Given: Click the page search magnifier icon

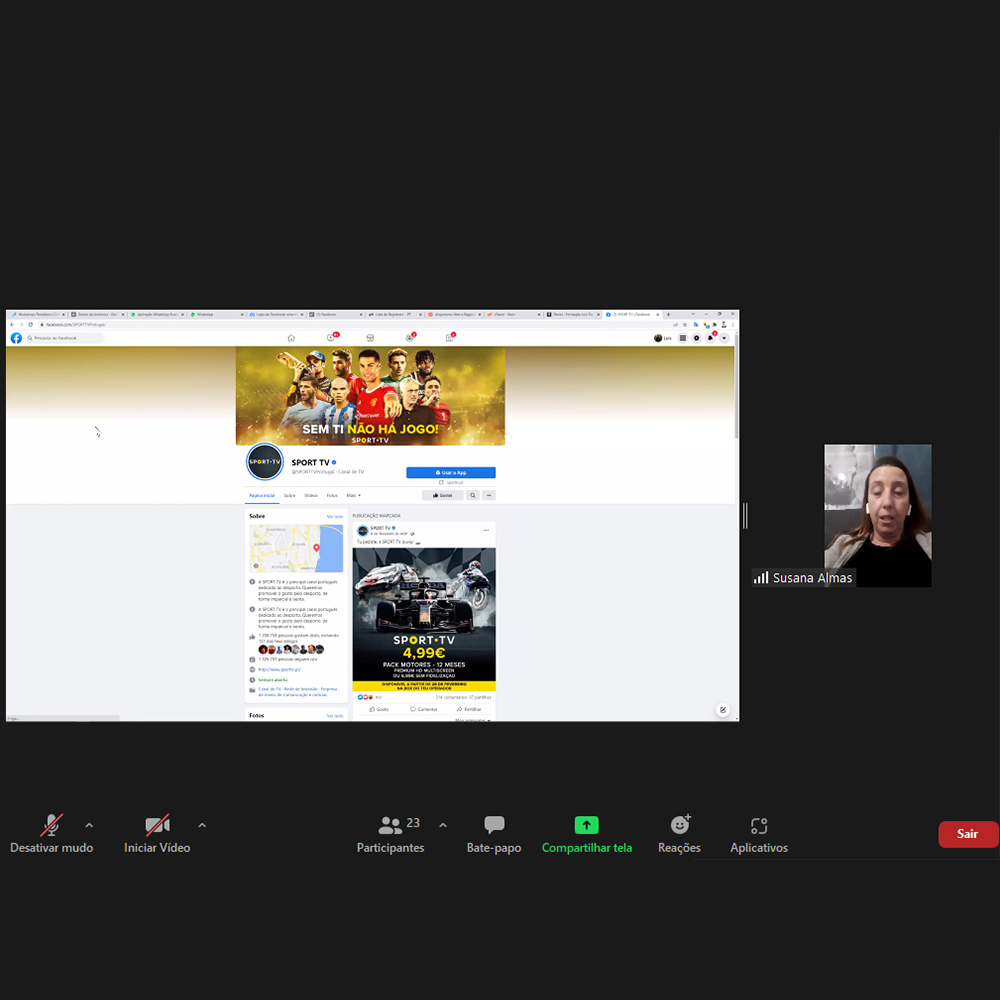Looking at the screenshot, I should point(473,495).
